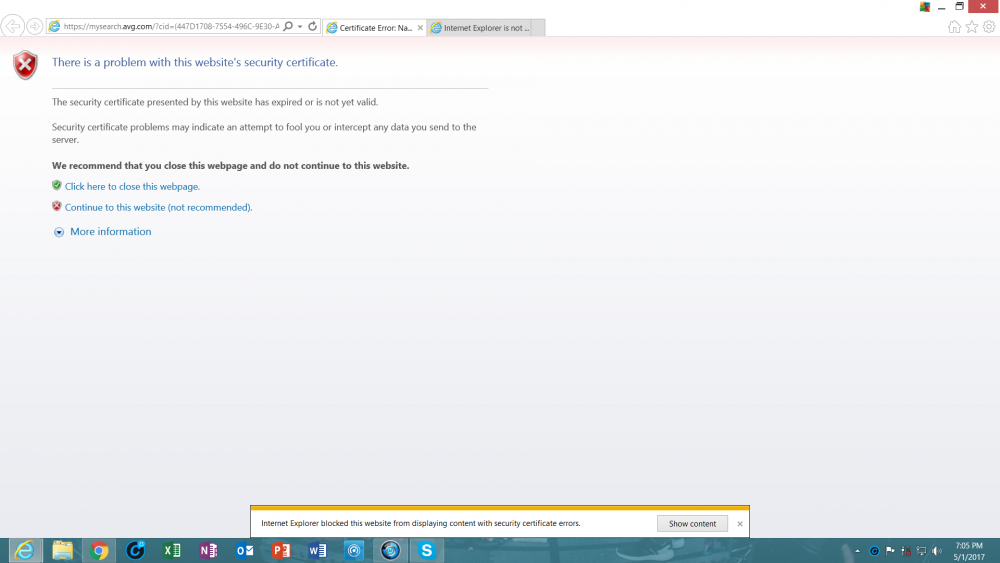Image resolution: width=1000 pixels, height=563 pixels.
Task: Click the mysearch.avg.com address field
Action: (x=171, y=26)
